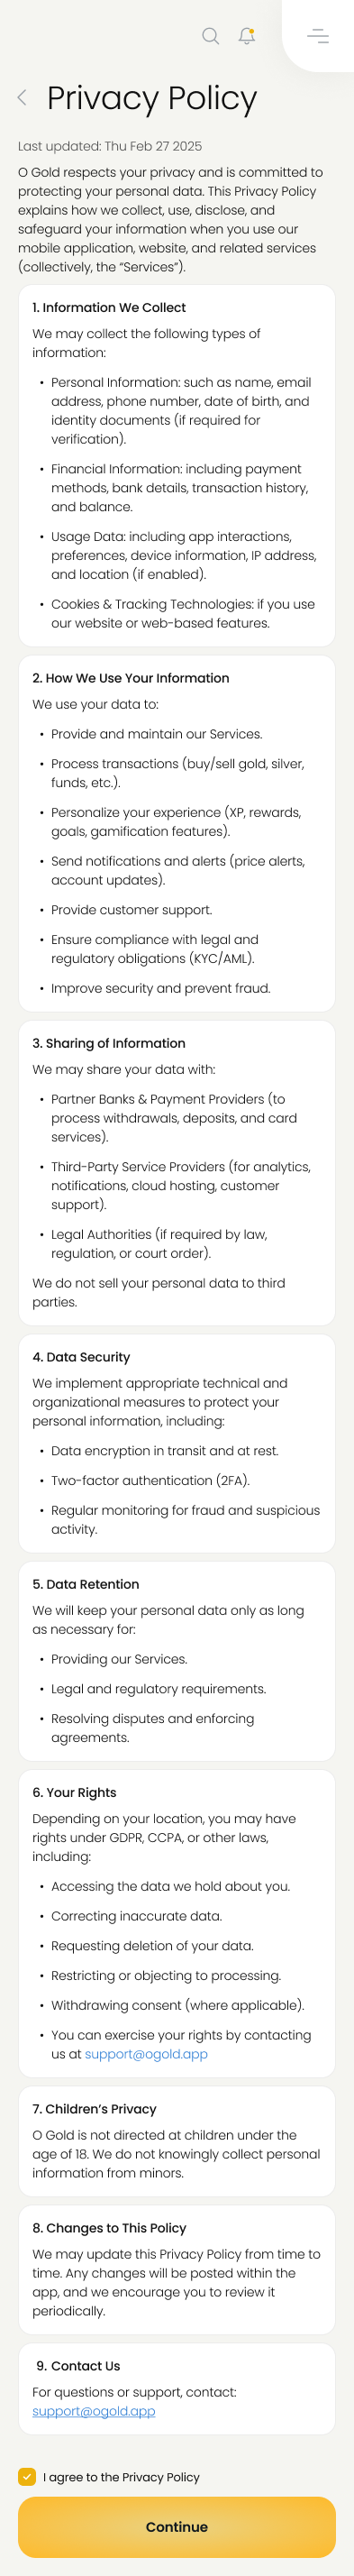Image resolution: width=354 pixels, height=2576 pixels.
Task: Open support@ogold.app link under Contact Us
Action: [x=94, y=2410]
